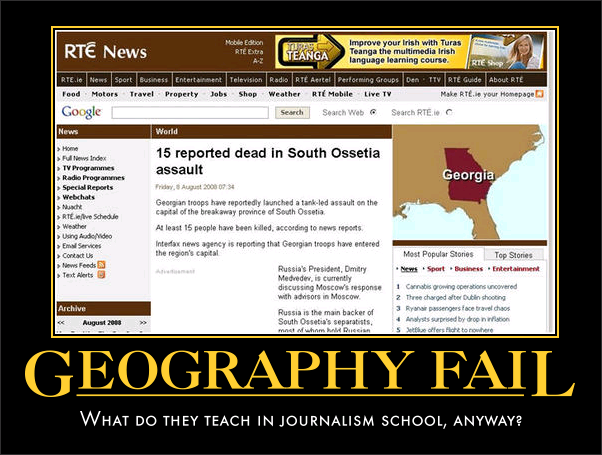Open Special Reports in sidebar
Image resolution: width=602 pixels, height=455 pixels.
88,187
